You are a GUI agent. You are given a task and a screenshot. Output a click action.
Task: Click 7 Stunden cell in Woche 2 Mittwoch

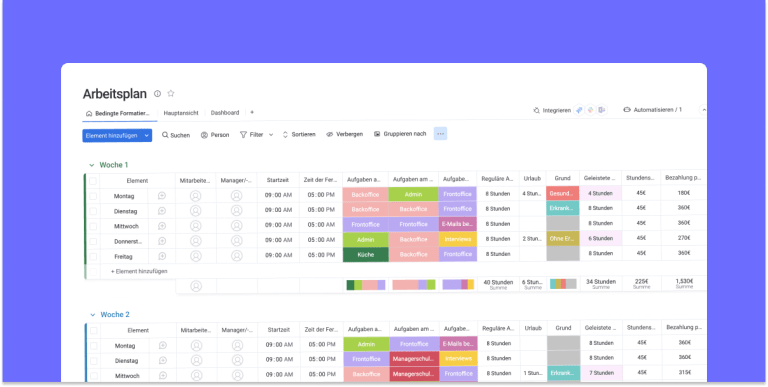coord(601,373)
